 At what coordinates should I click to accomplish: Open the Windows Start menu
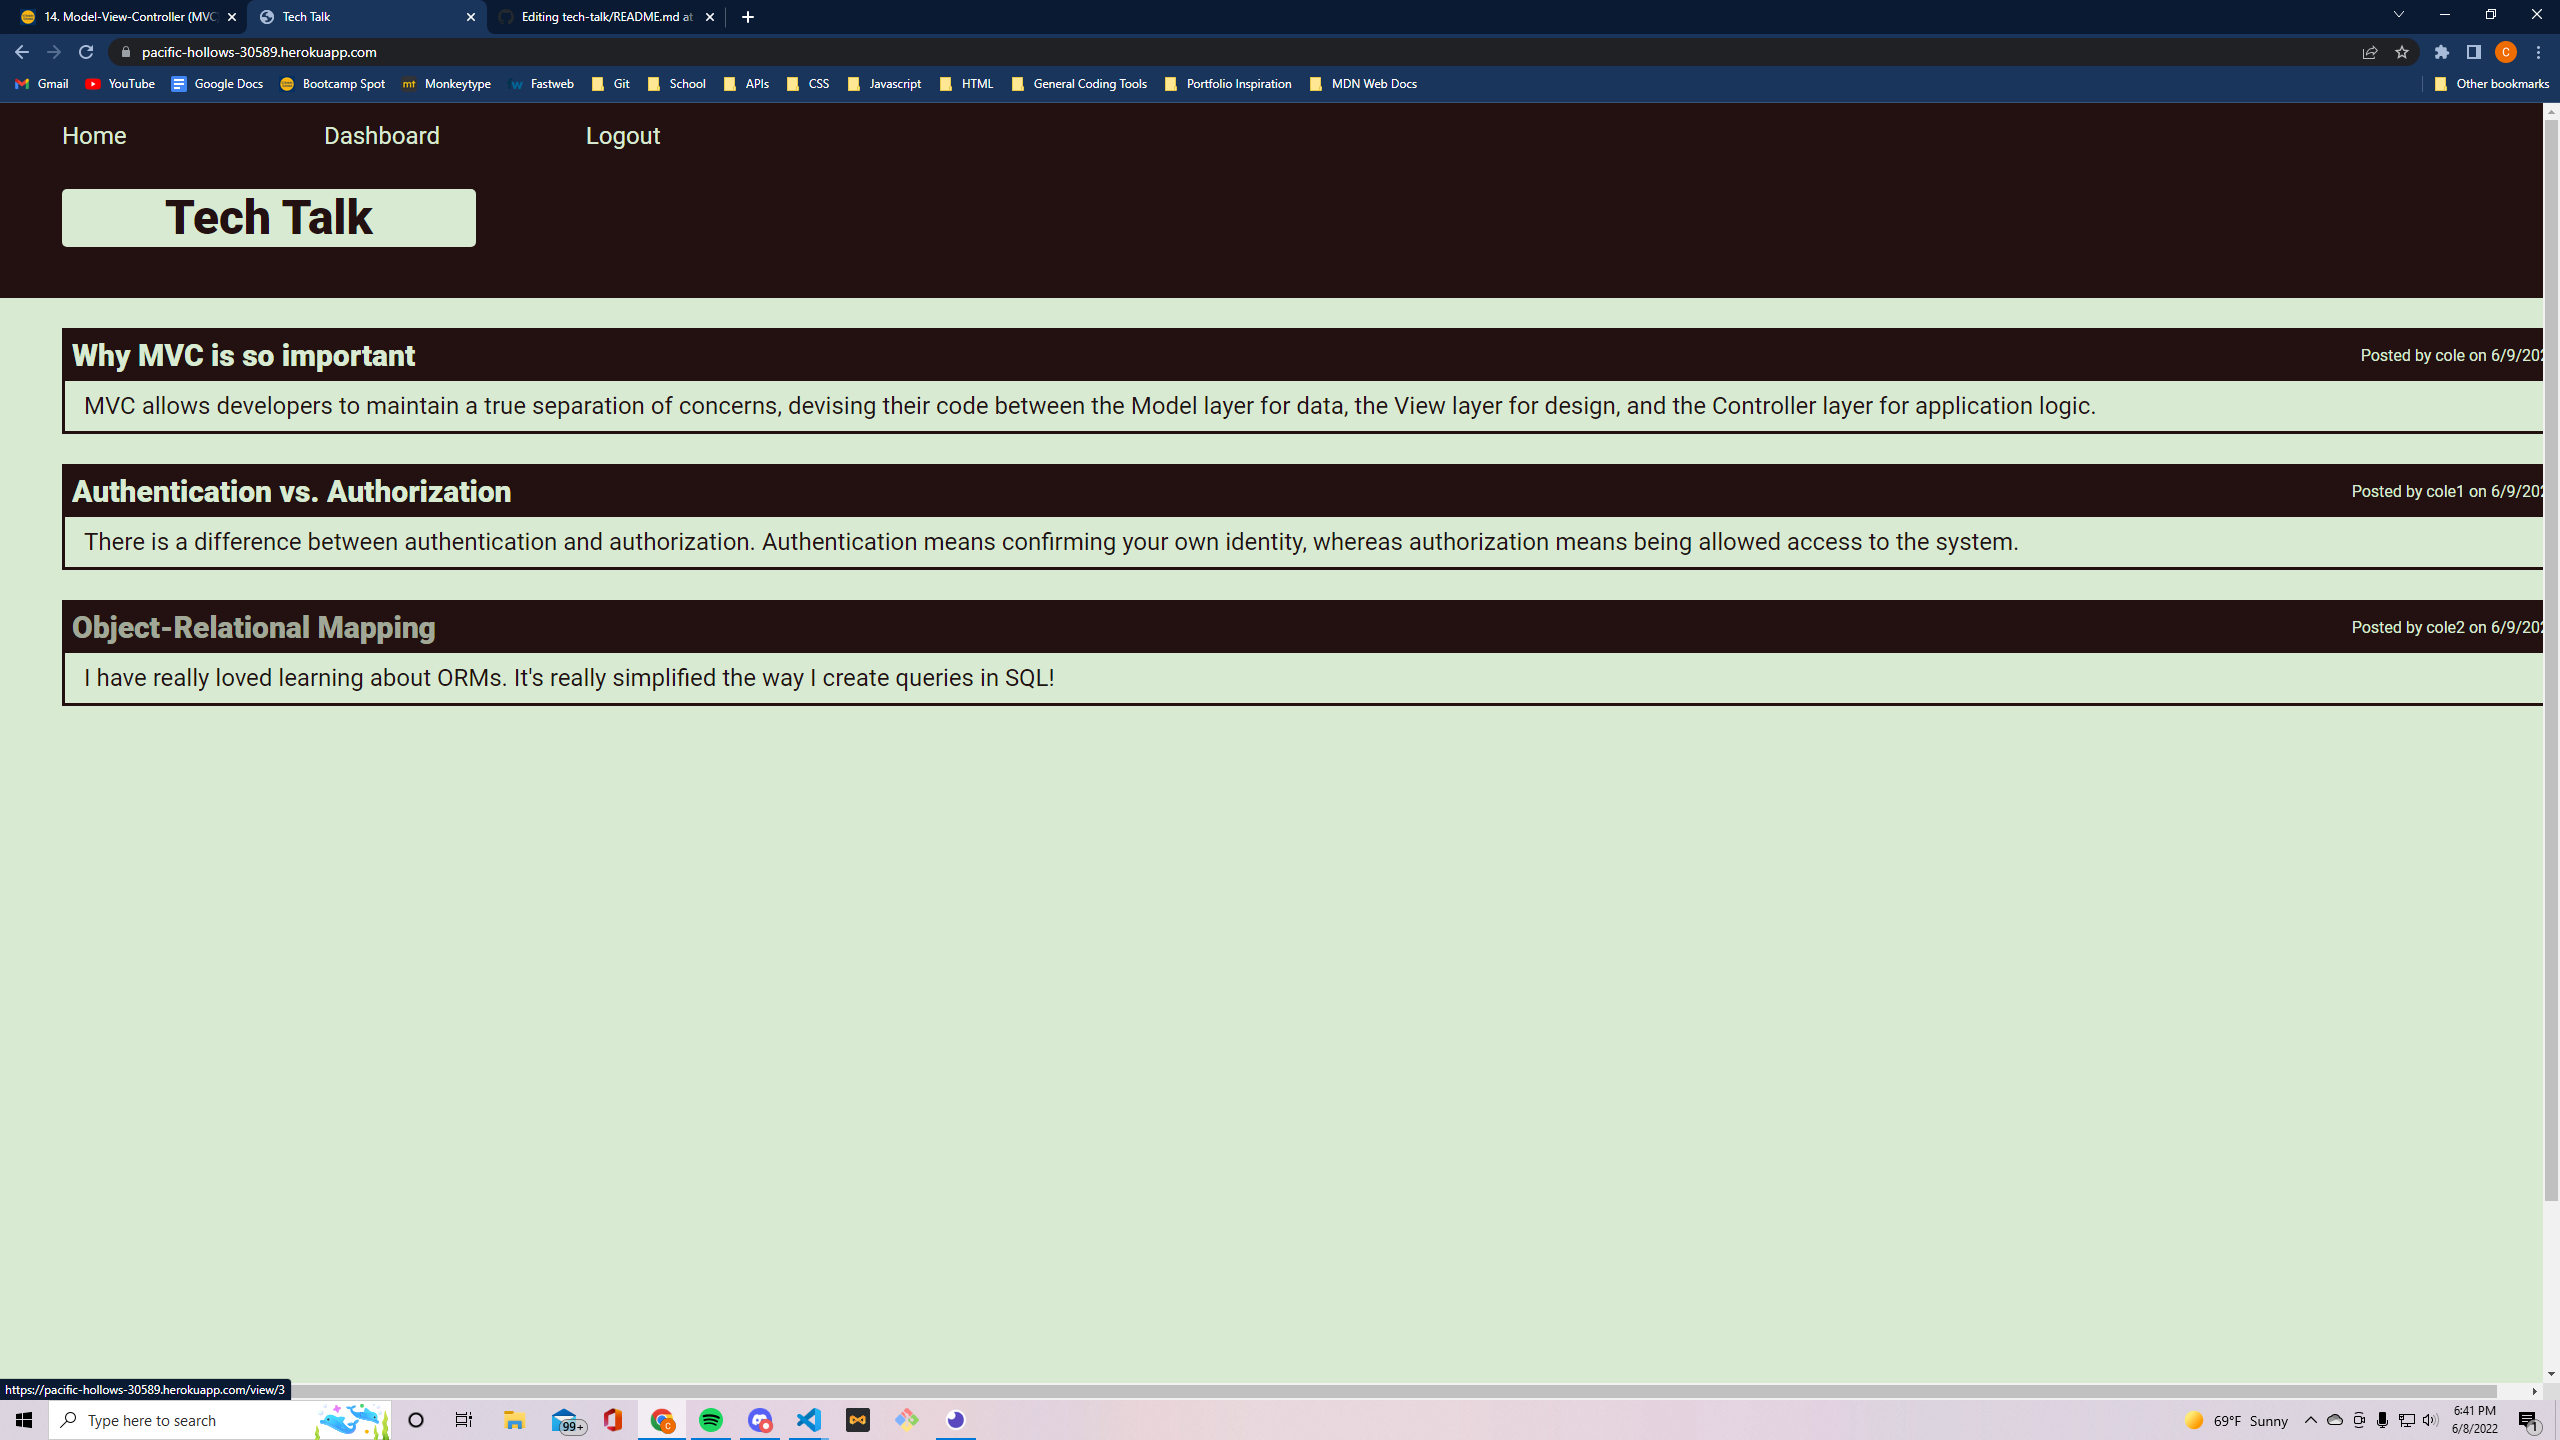click(24, 1420)
